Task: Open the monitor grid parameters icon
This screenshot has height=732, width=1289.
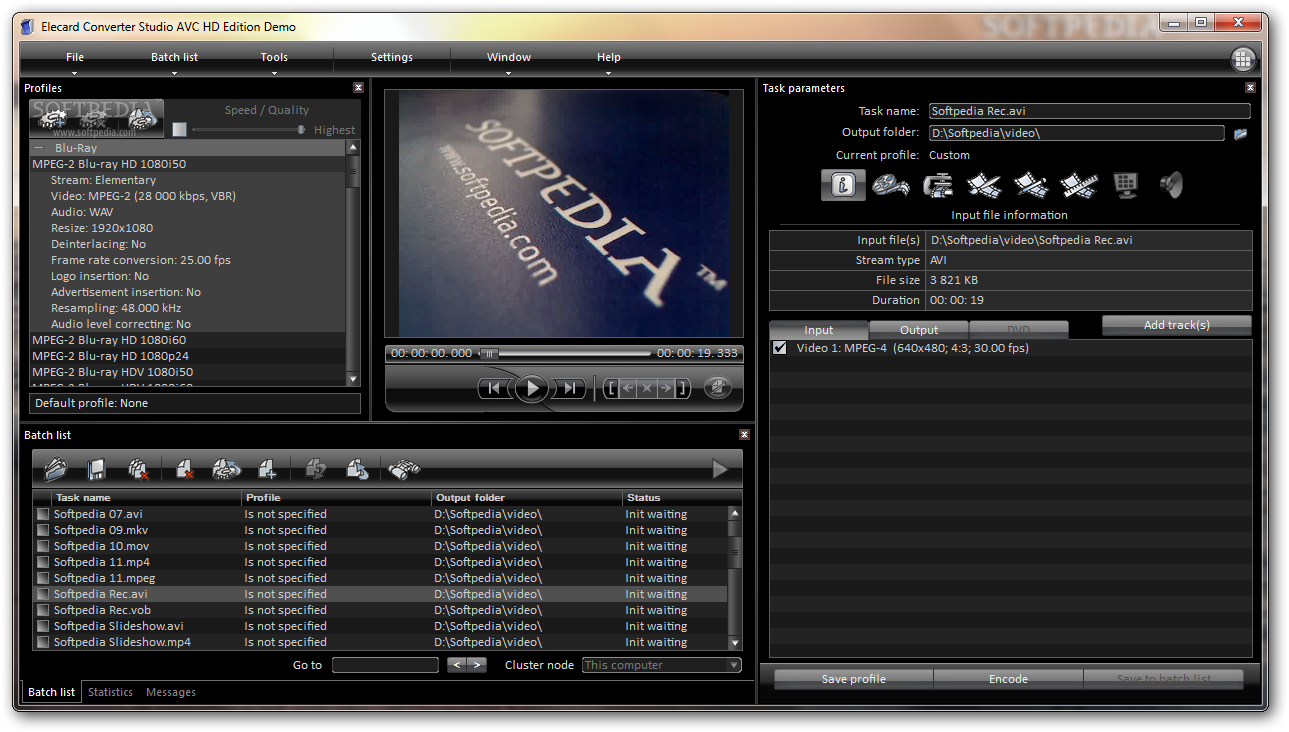Action: [x=1126, y=185]
